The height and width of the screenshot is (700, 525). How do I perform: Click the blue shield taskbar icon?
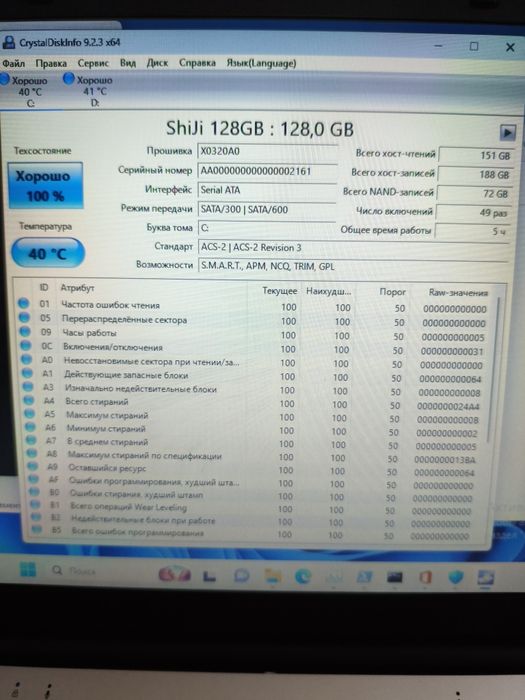(455, 577)
